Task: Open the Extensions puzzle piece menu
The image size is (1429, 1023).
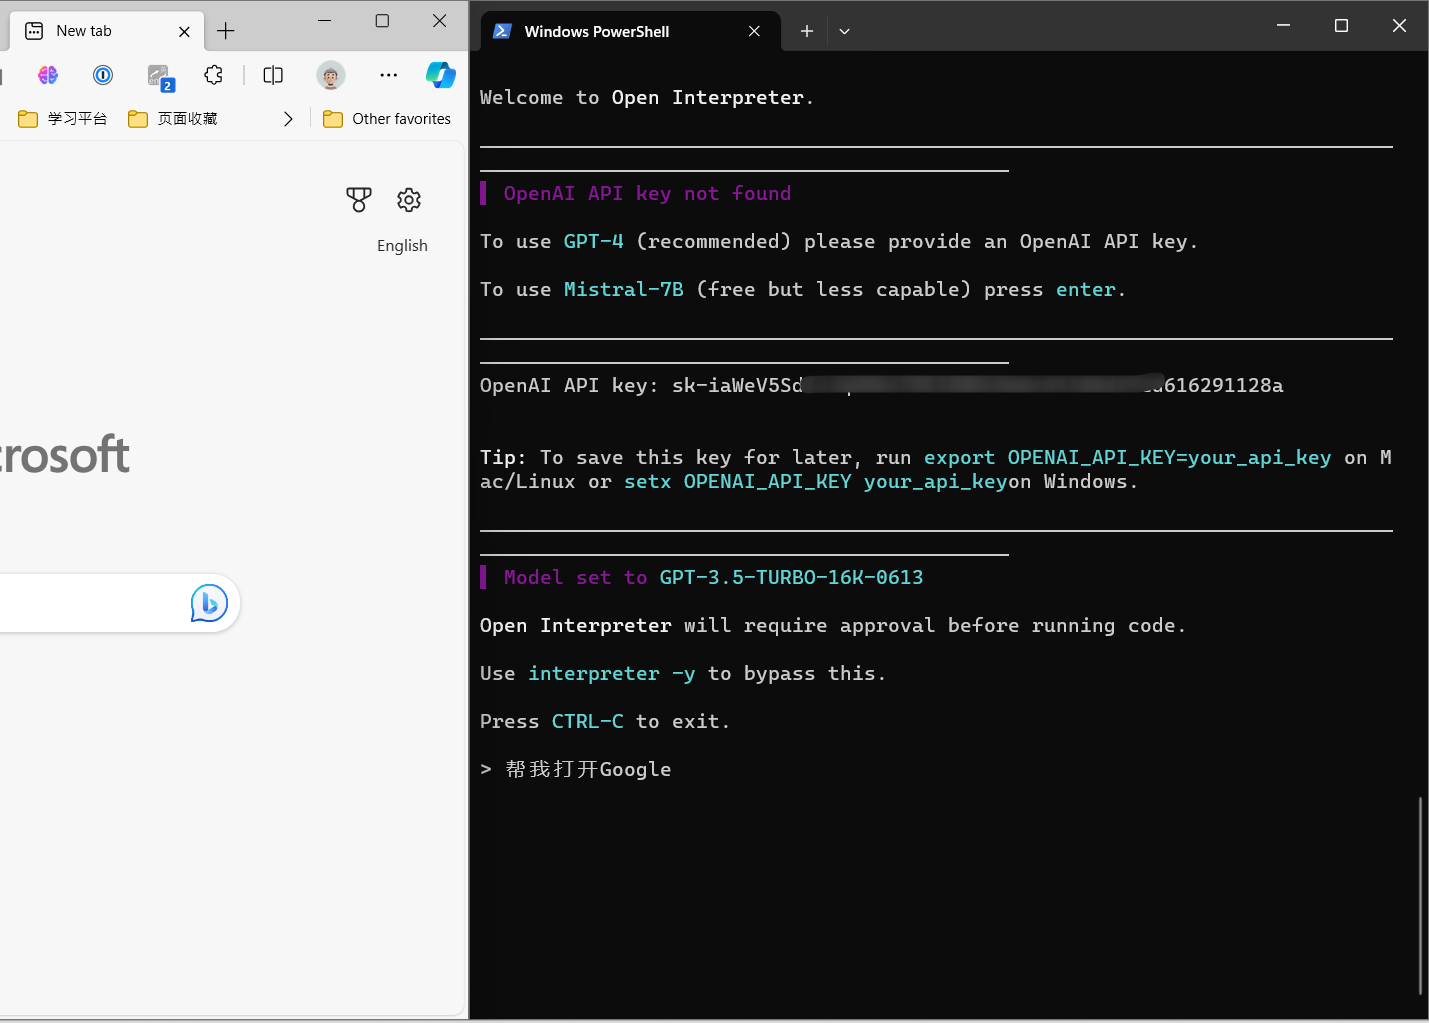Action: 213,75
